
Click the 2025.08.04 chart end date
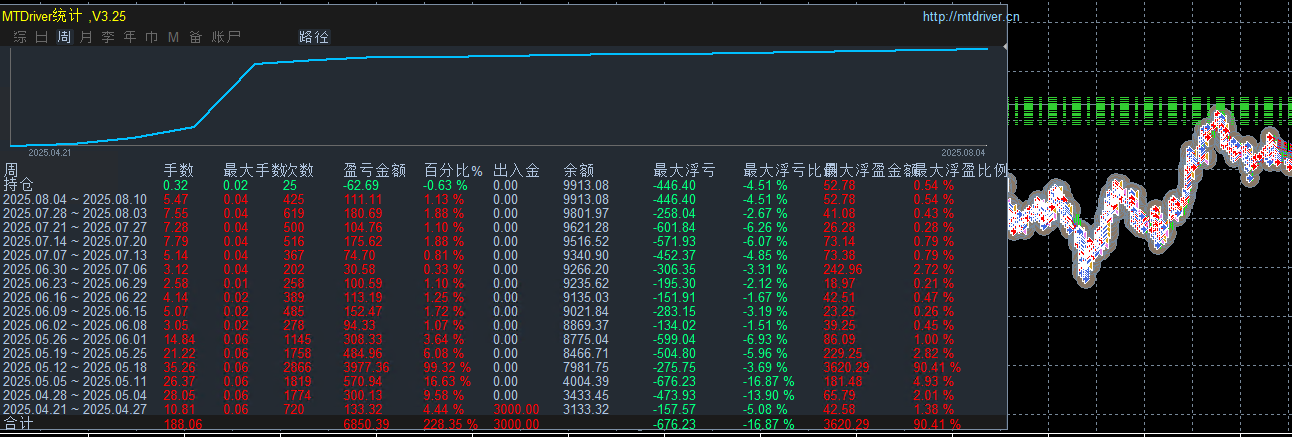point(963,153)
